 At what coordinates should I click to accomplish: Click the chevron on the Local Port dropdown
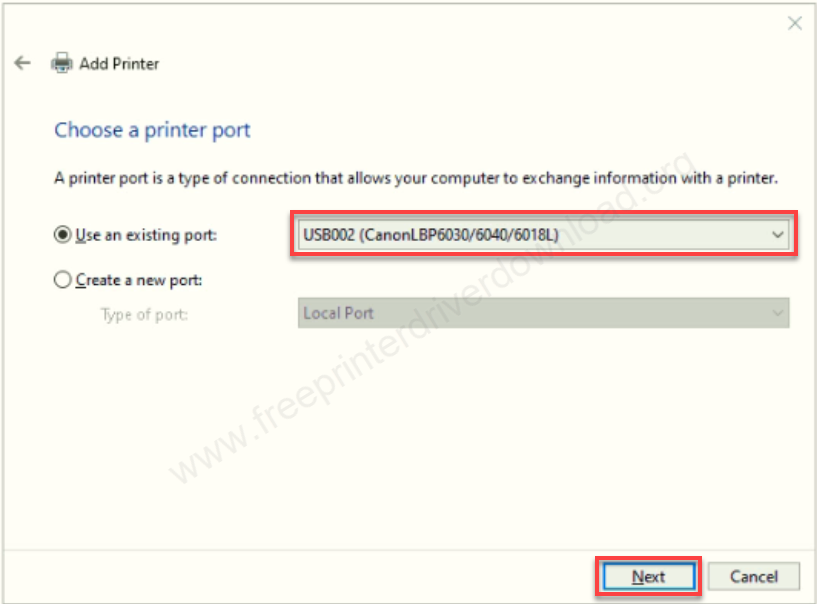(777, 313)
